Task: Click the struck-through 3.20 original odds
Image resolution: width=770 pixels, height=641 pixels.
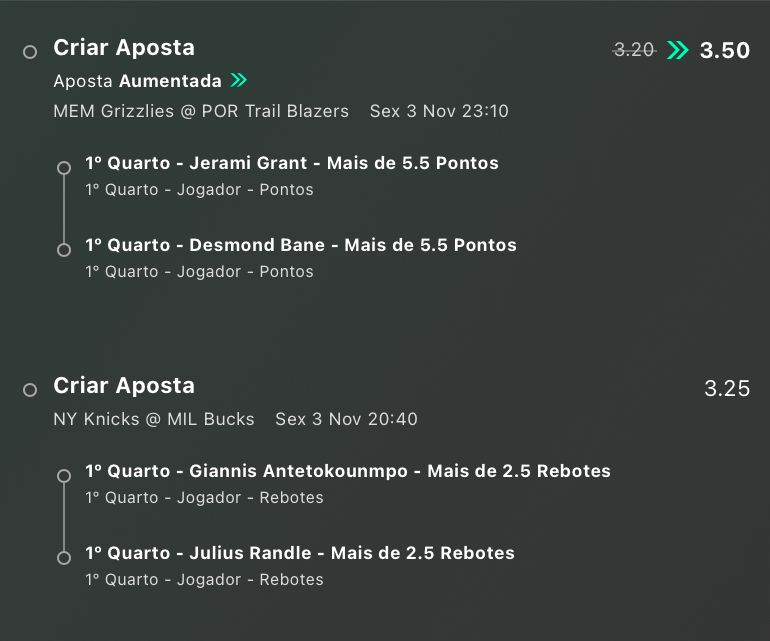Action: pyautogui.click(x=634, y=50)
